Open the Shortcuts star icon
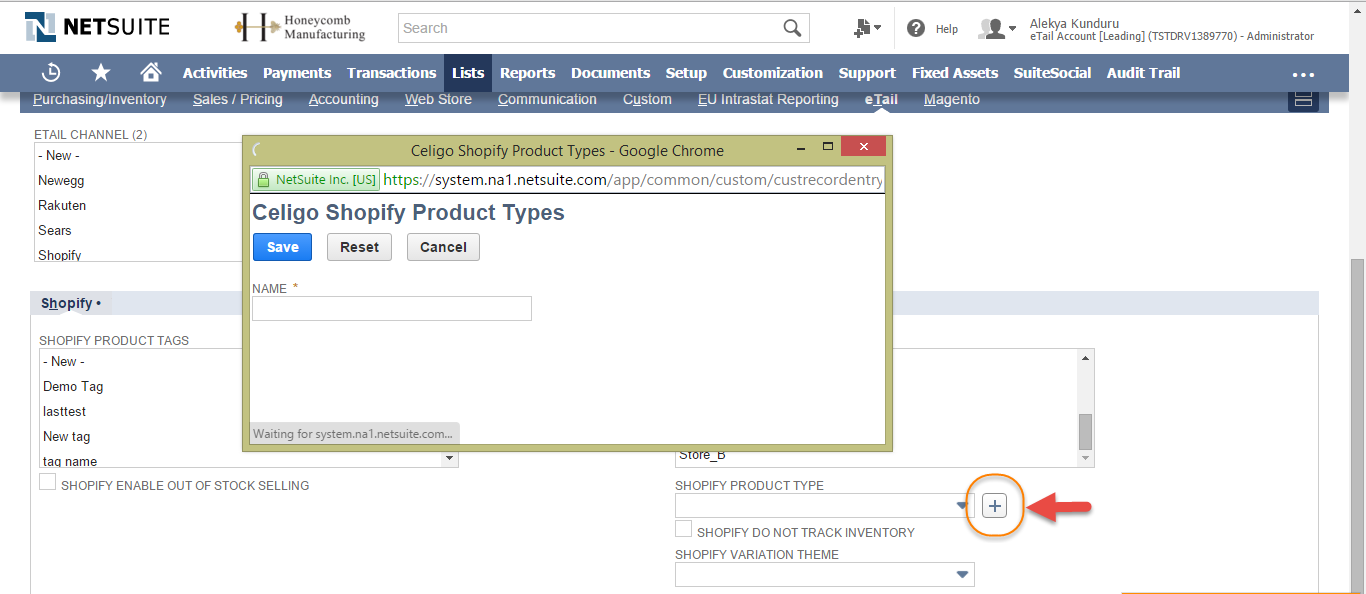Screen dimensions: 1366x594 coord(101,73)
